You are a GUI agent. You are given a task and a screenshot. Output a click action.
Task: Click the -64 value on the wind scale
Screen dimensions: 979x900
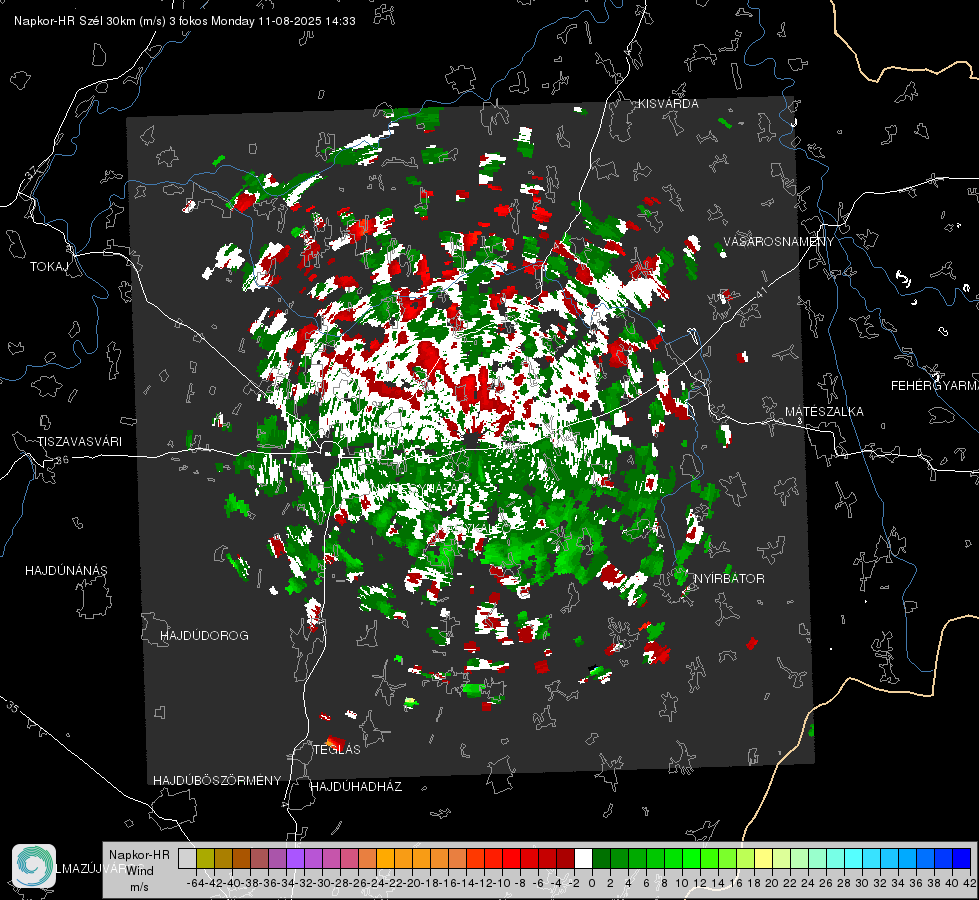tap(195, 884)
